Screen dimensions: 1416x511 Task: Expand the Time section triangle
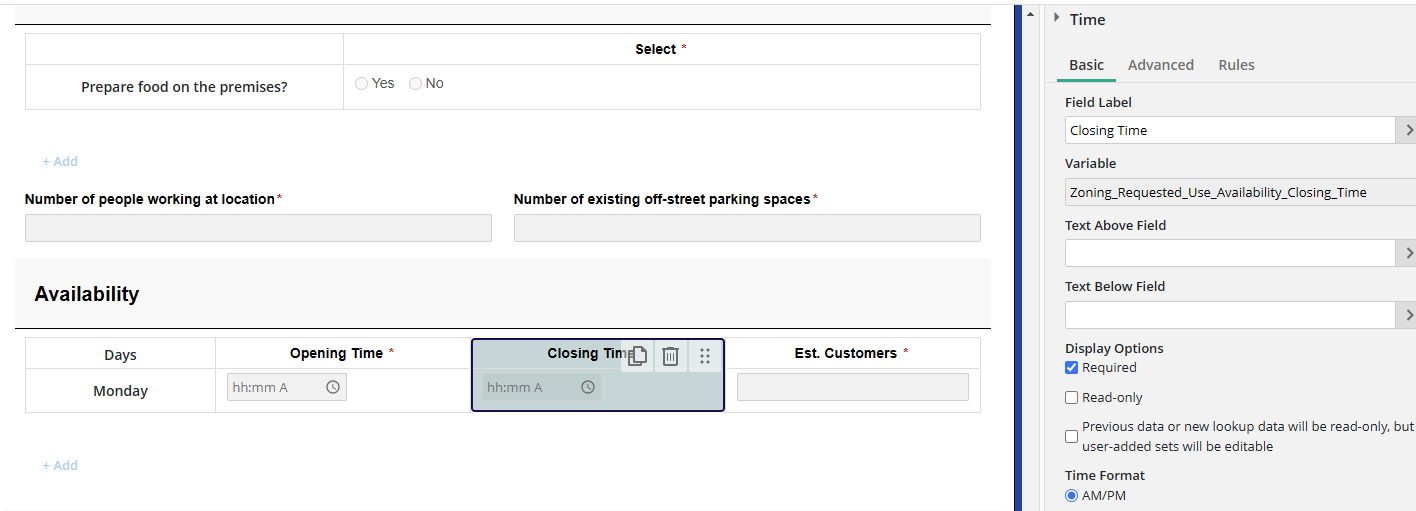coord(1056,18)
